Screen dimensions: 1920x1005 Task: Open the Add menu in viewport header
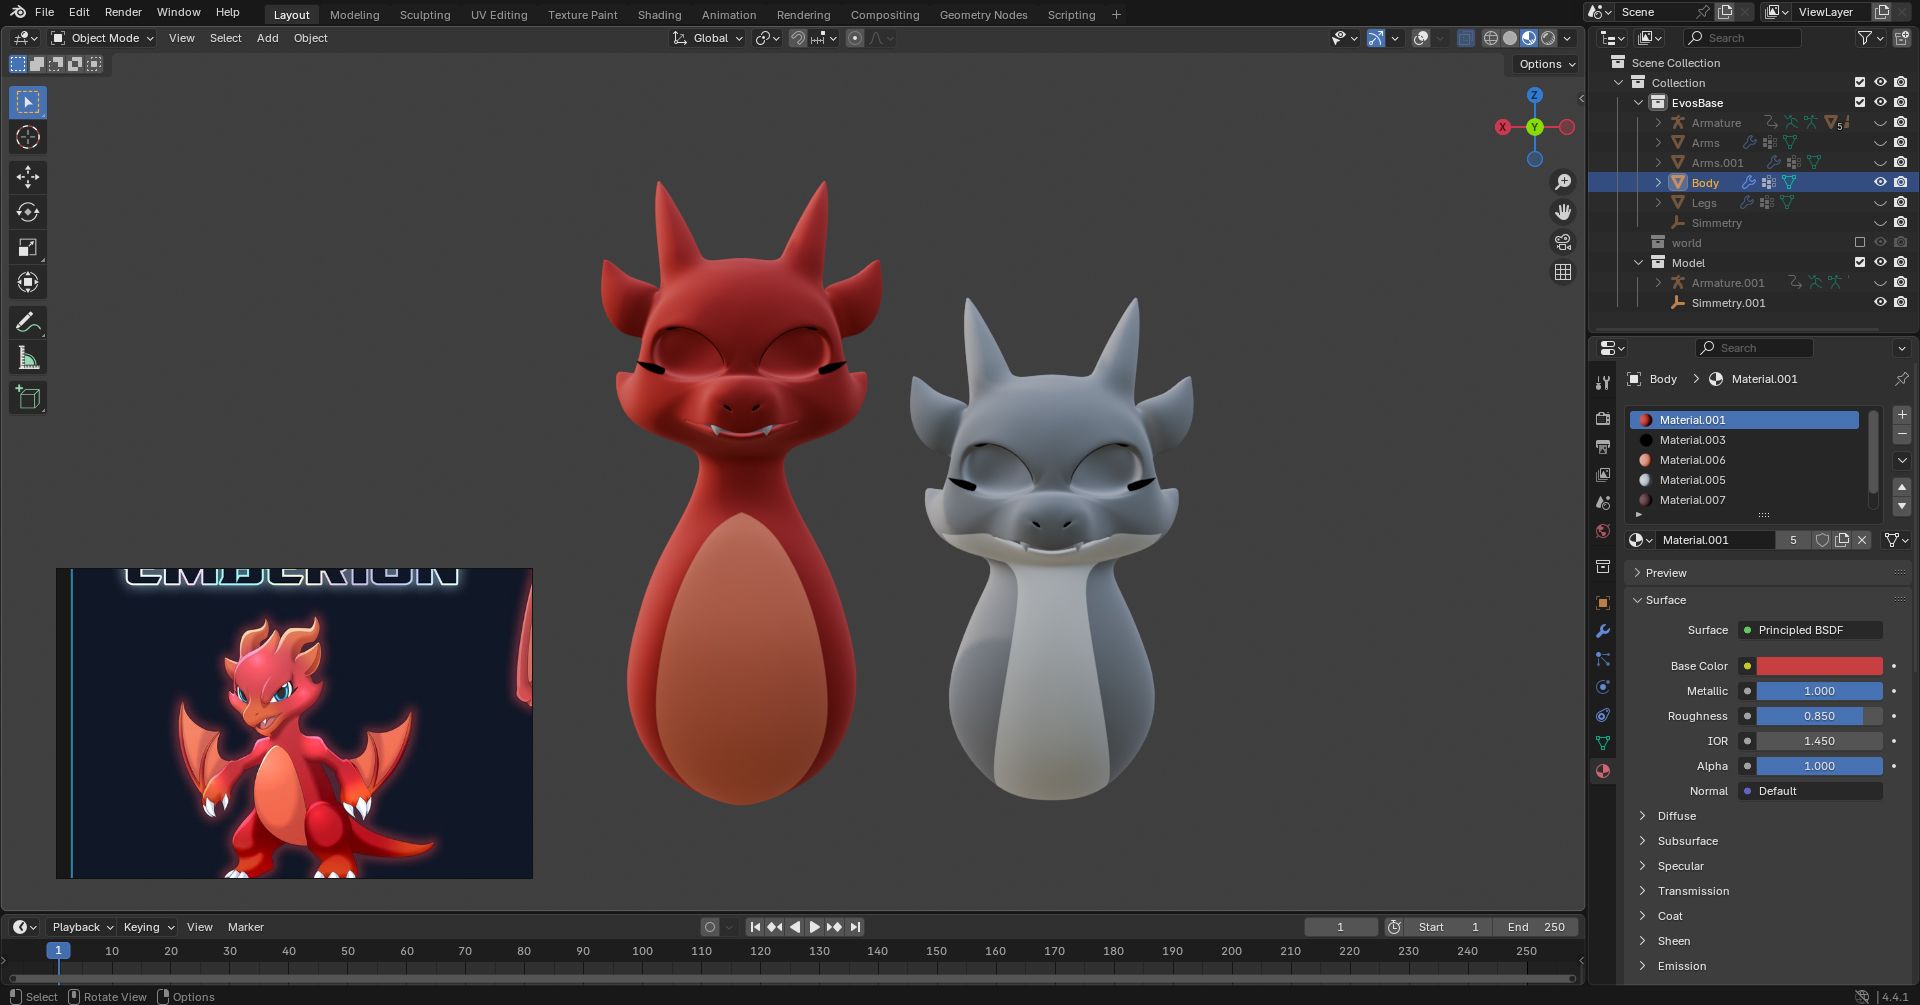[267, 38]
